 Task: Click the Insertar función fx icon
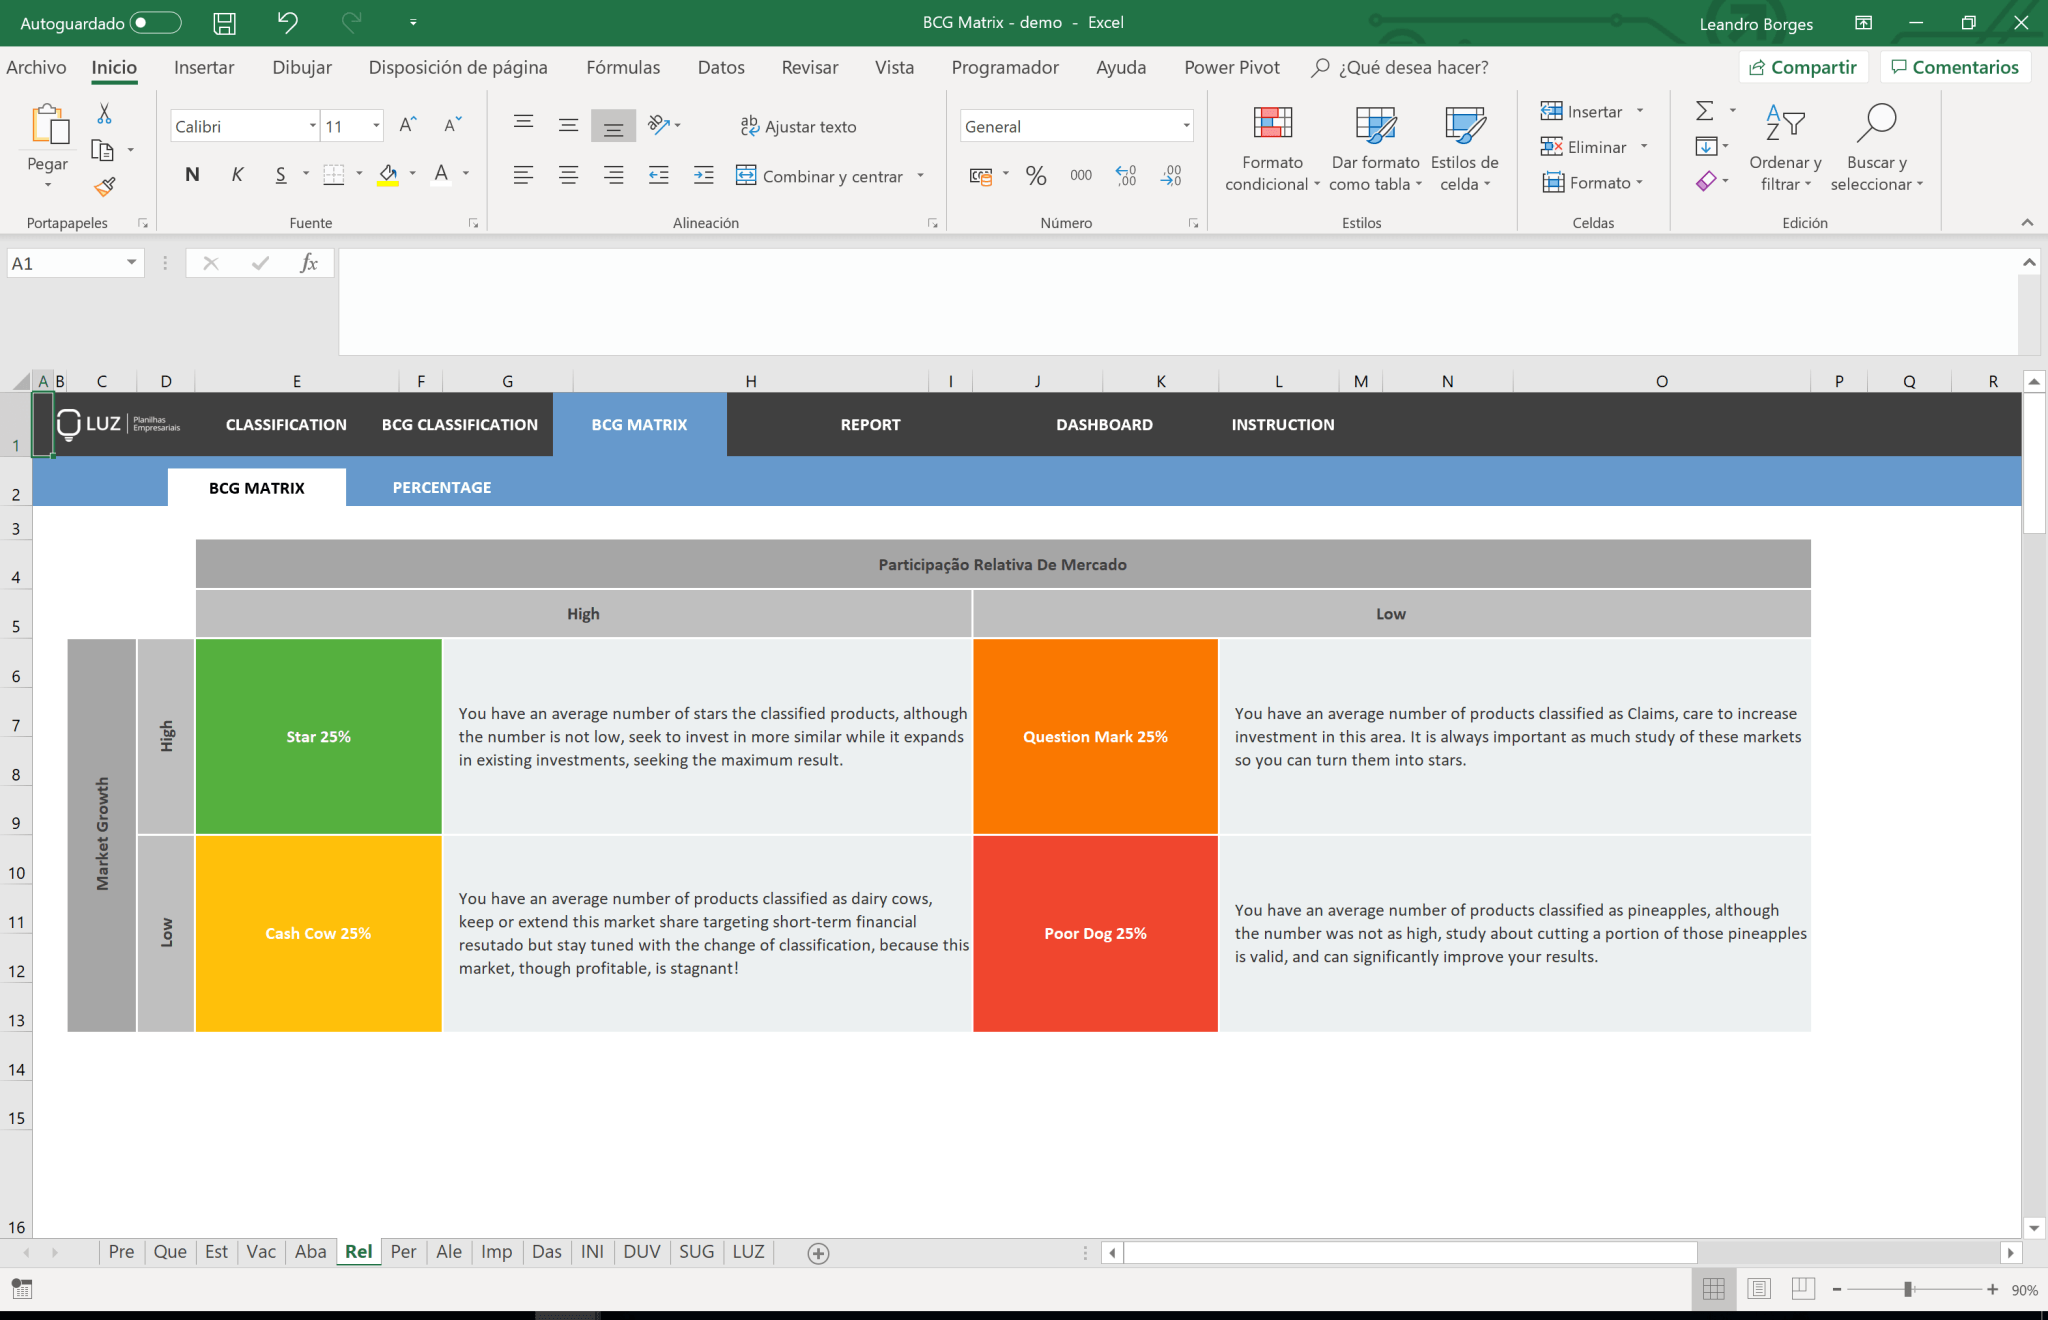point(307,262)
